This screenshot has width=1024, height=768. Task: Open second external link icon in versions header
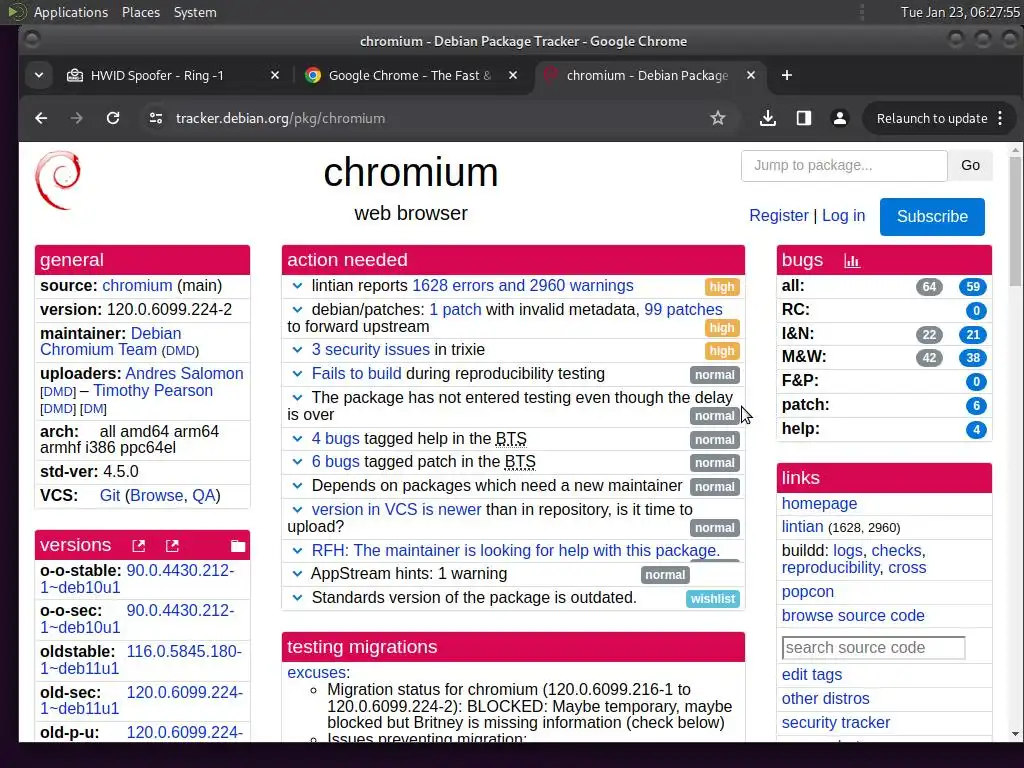click(x=172, y=546)
